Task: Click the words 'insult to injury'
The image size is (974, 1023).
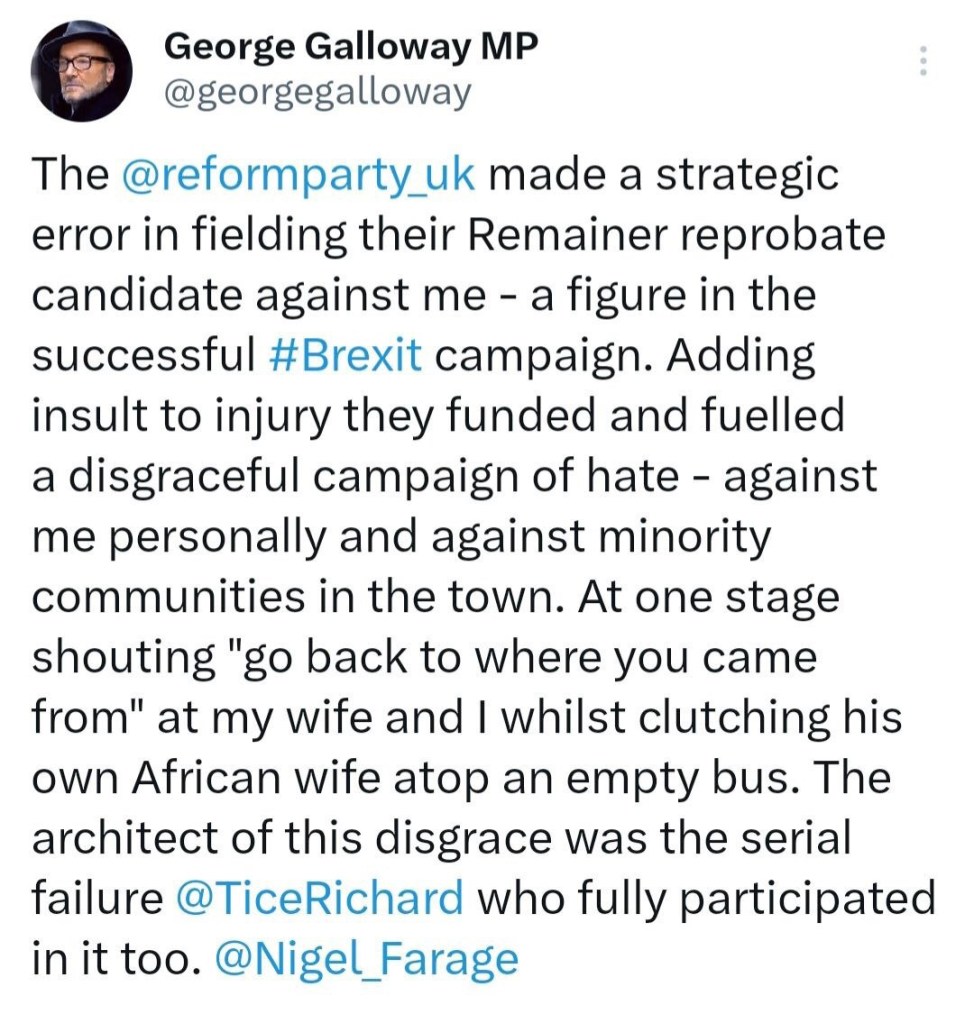Action: tap(177, 416)
